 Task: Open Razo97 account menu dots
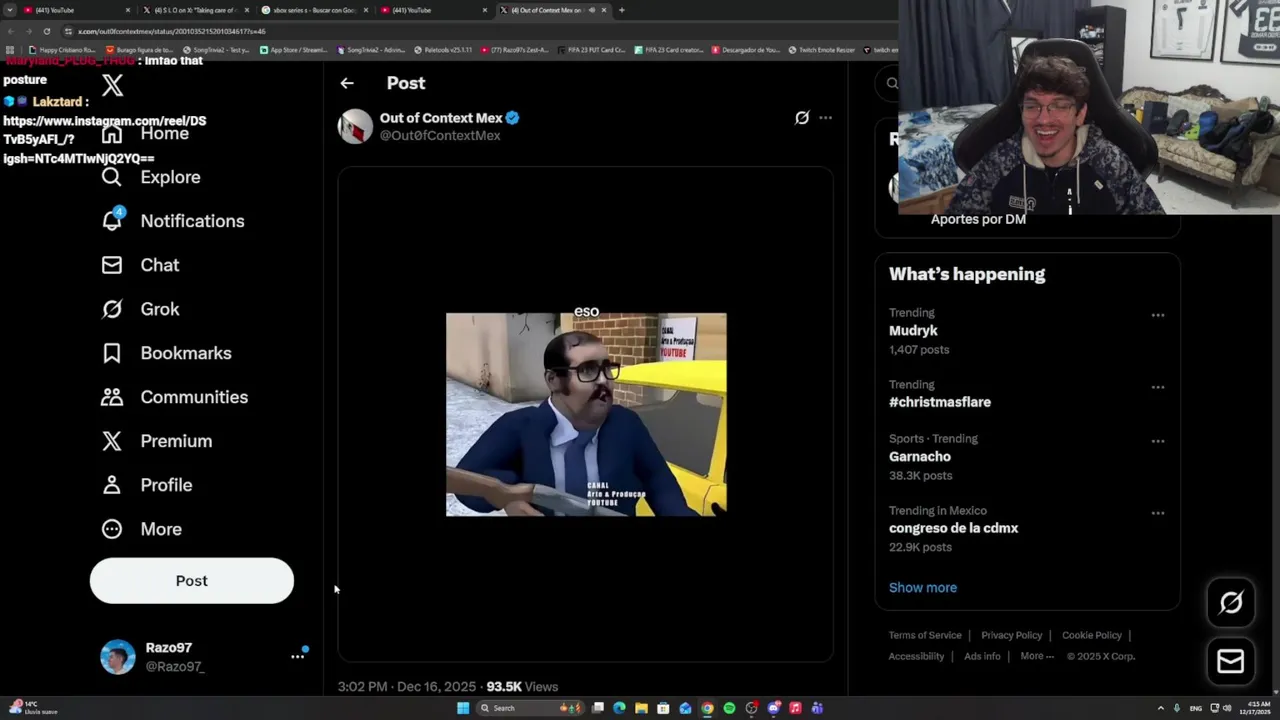297,656
